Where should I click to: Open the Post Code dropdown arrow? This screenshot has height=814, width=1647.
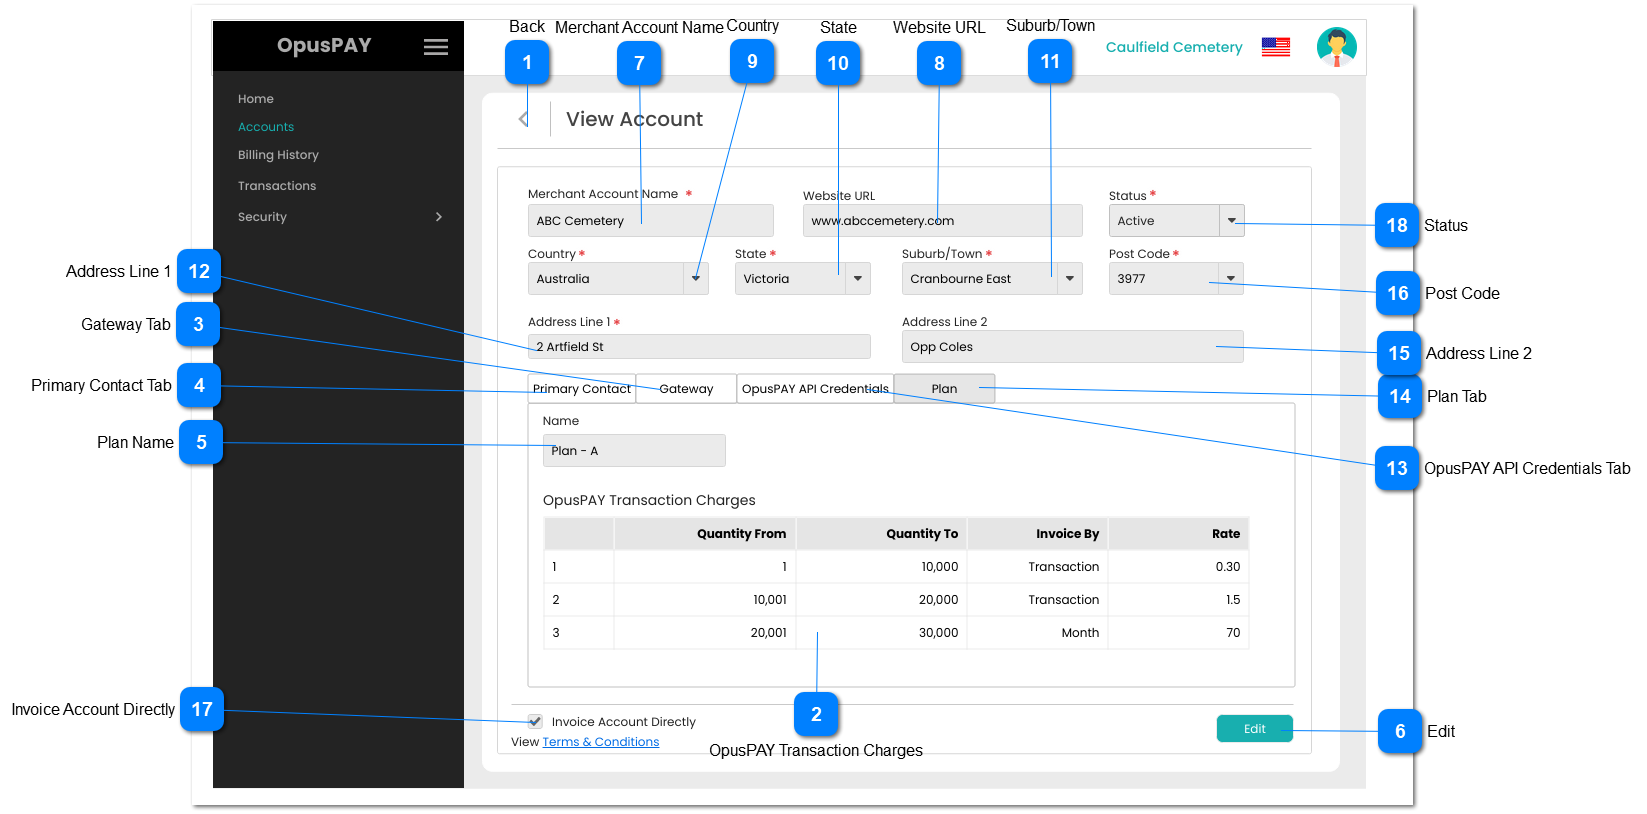(x=1231, y=278)
